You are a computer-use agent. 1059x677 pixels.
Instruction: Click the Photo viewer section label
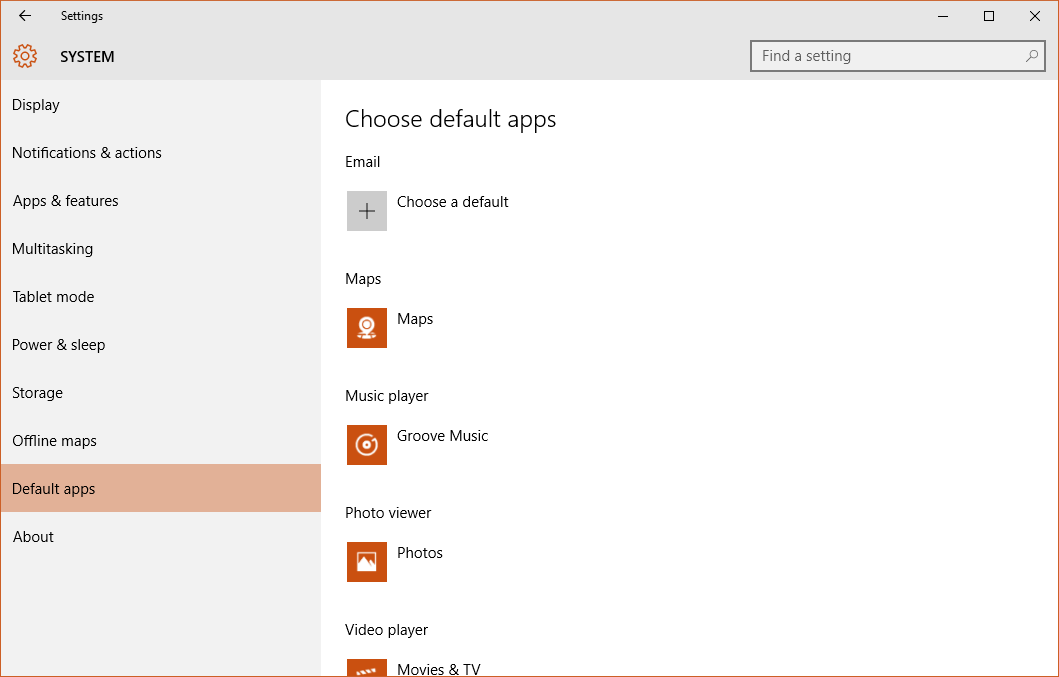pos(388,513)
